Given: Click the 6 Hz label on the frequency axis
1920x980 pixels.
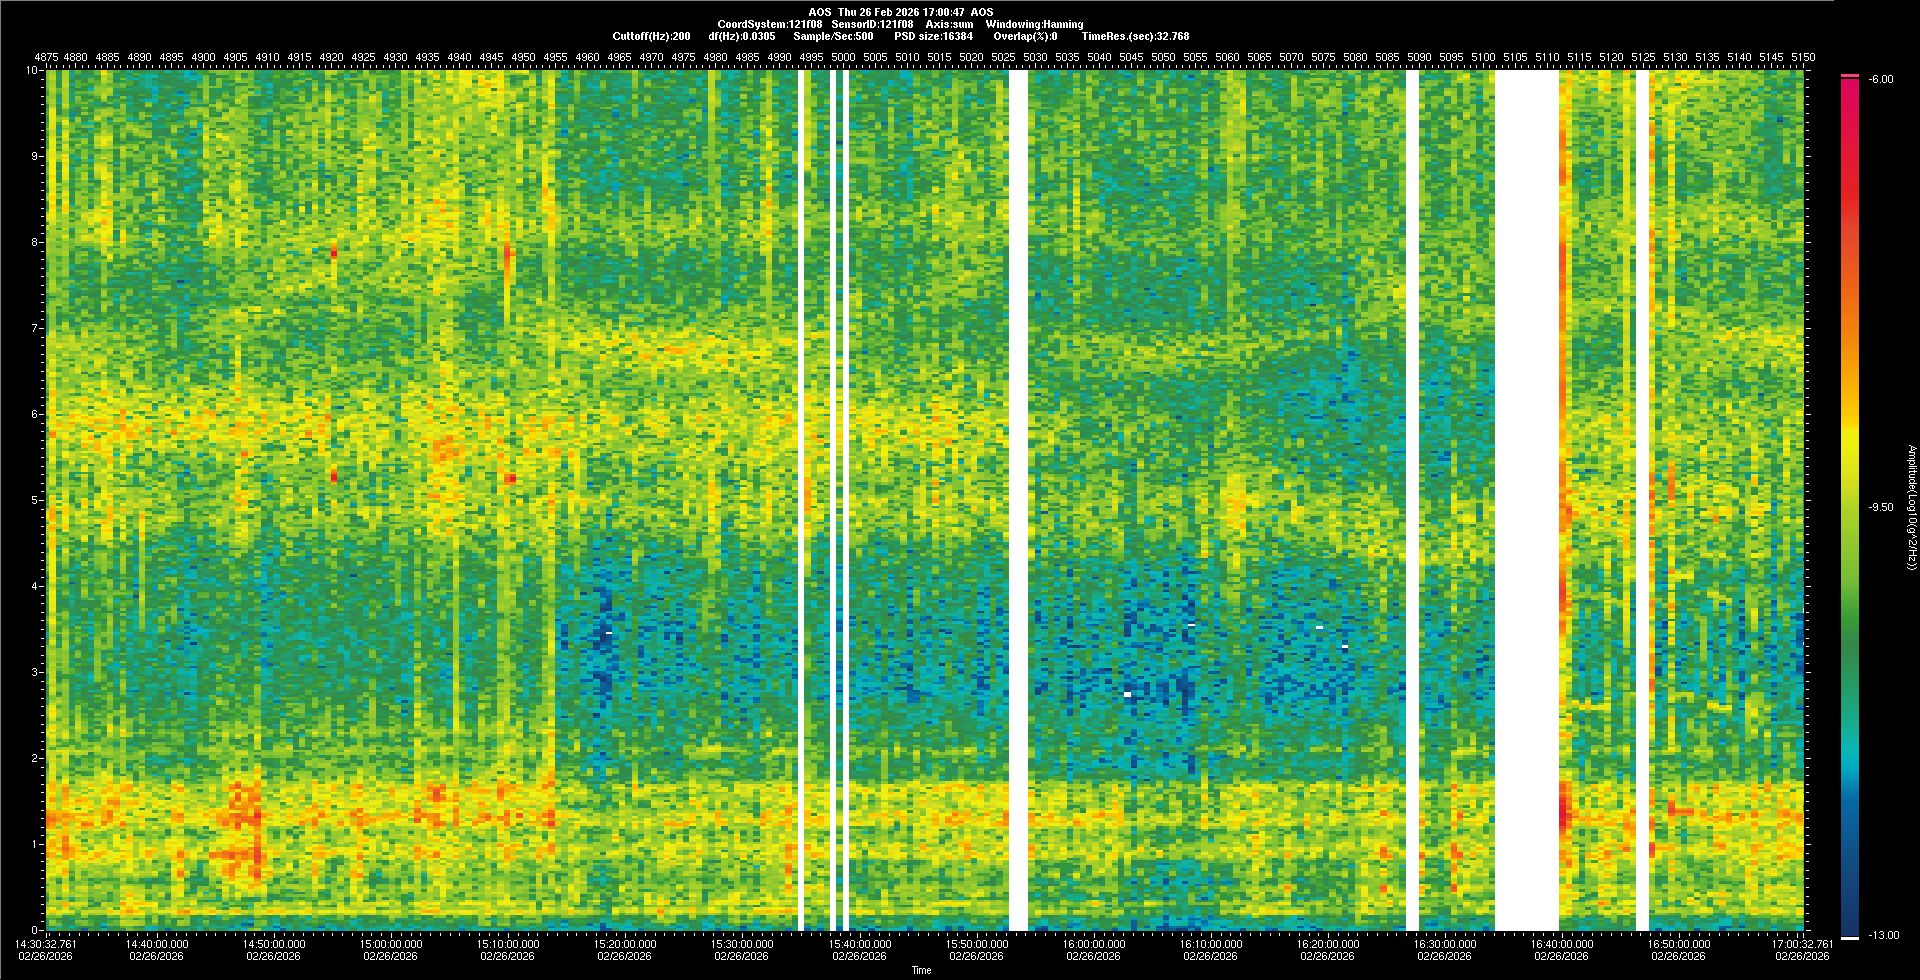Looking at the screenshot, I should (36, 414).
